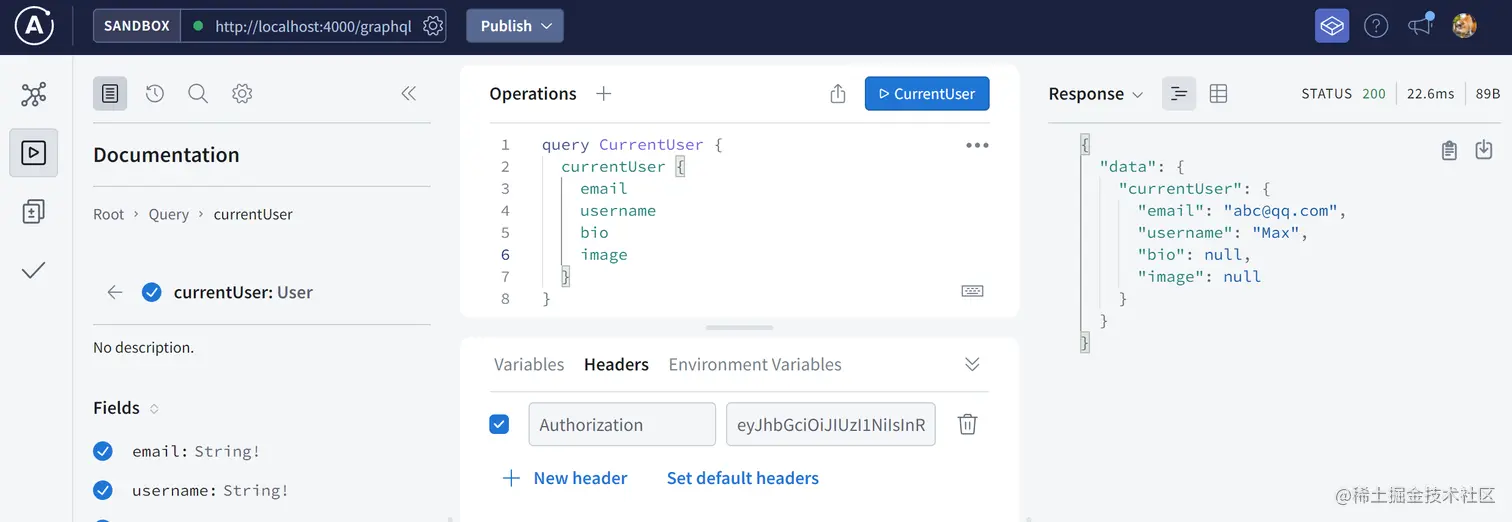Select the Documentation panel icon
Screen dimensions: 1512x522
click(x=110, y=94)
